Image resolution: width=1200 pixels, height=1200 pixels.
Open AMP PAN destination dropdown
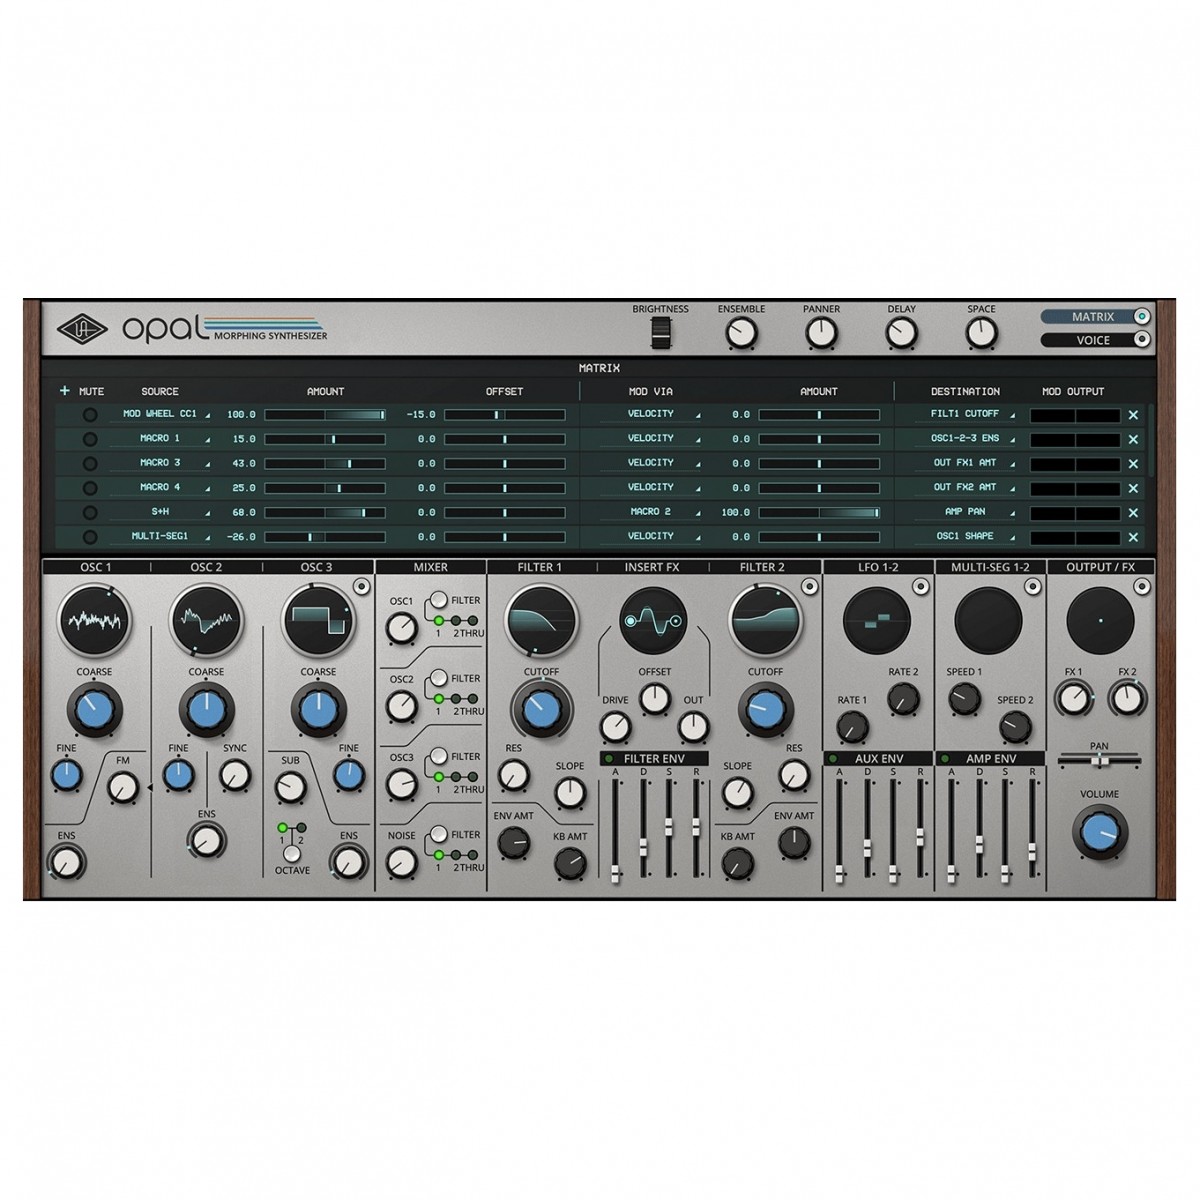click(x=967, y=512)
